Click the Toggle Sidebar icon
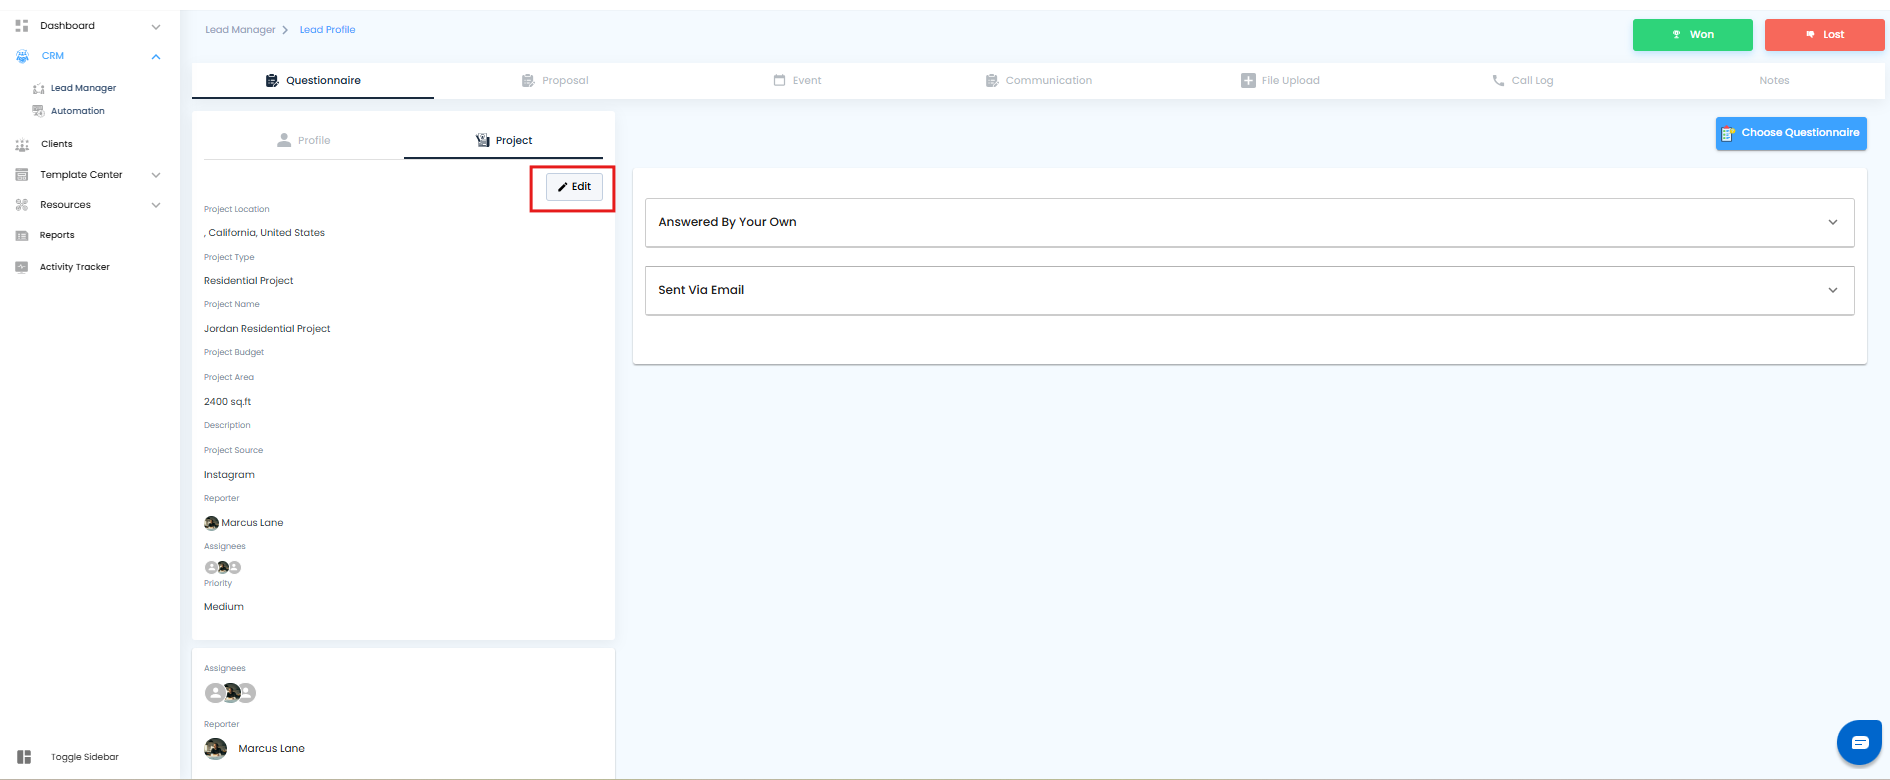Image resolution: width=1890 pixels, height=780 pixels. point(24,757)
